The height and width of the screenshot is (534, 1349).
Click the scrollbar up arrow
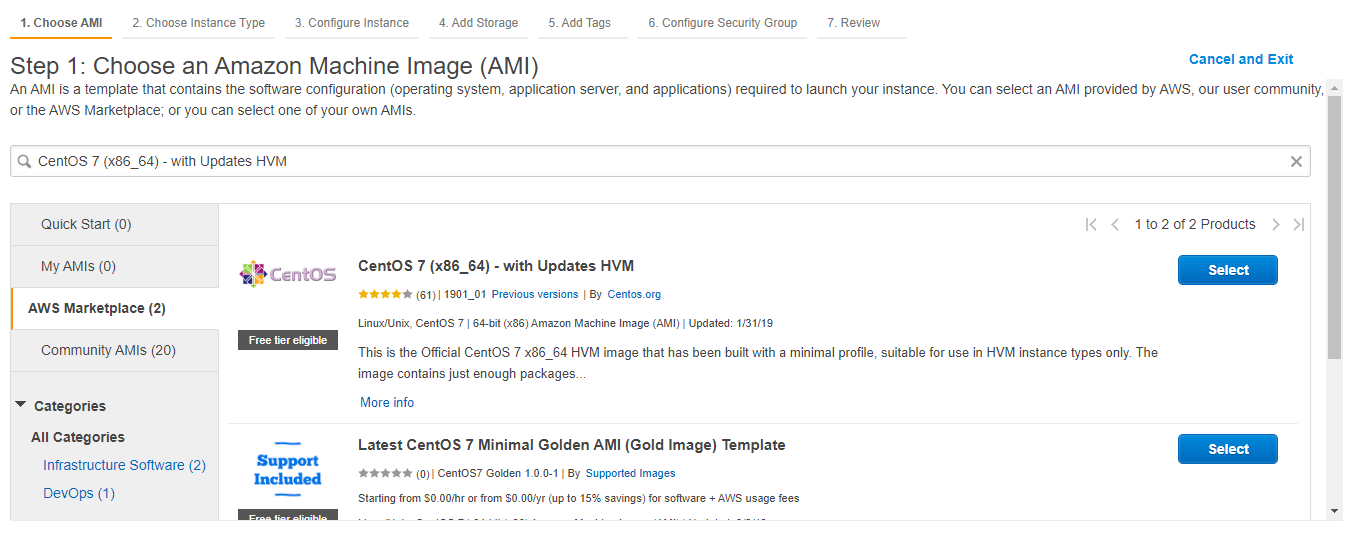click(1334, 87)
